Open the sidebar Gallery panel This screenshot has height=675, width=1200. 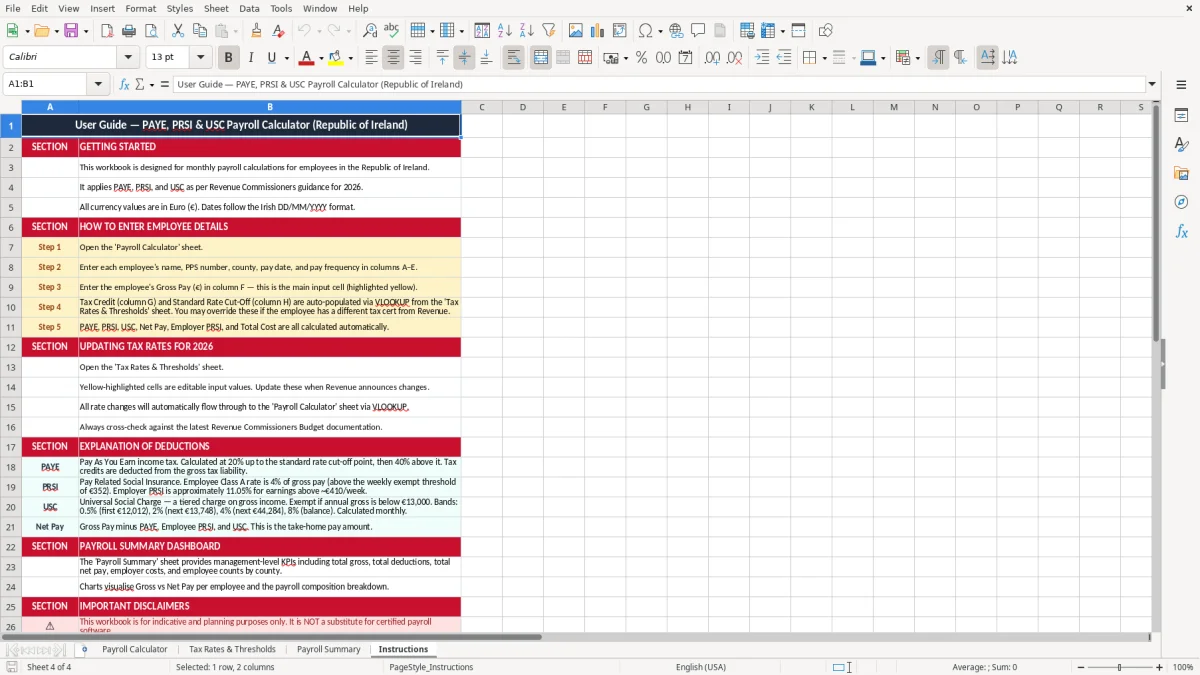(1181, 174)
